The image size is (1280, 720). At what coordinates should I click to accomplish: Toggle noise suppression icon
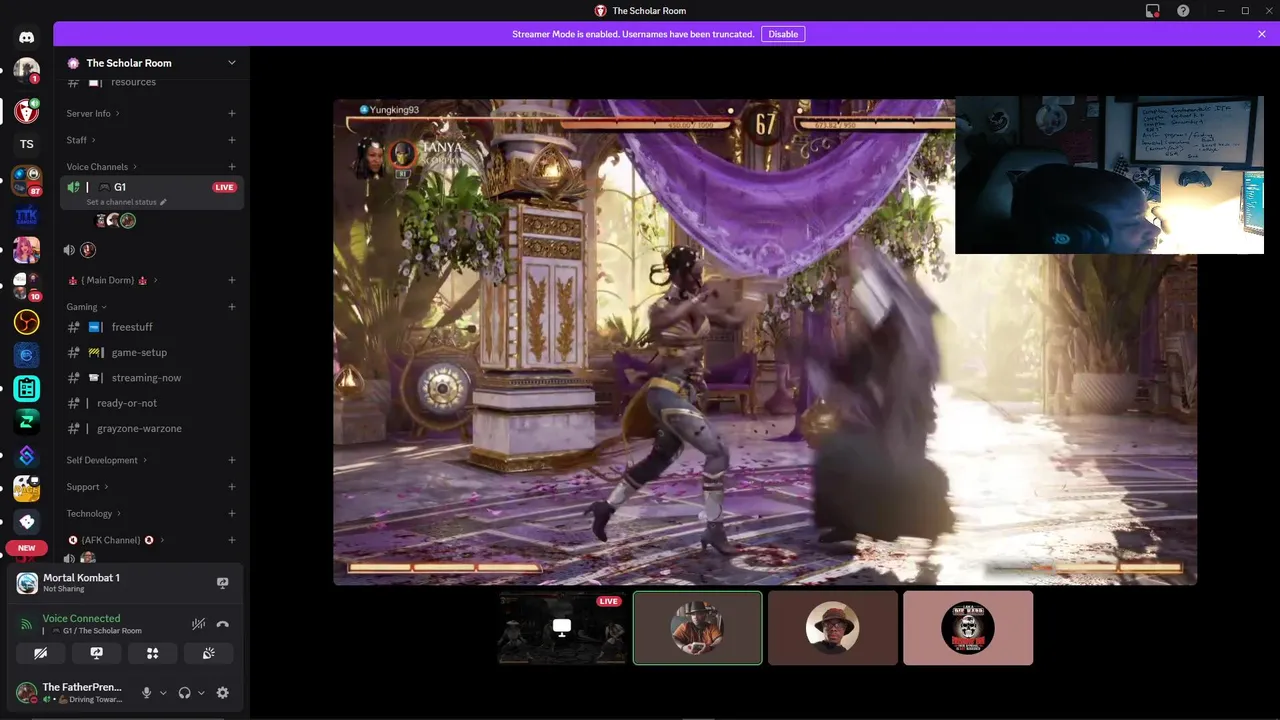pos(199,624)
